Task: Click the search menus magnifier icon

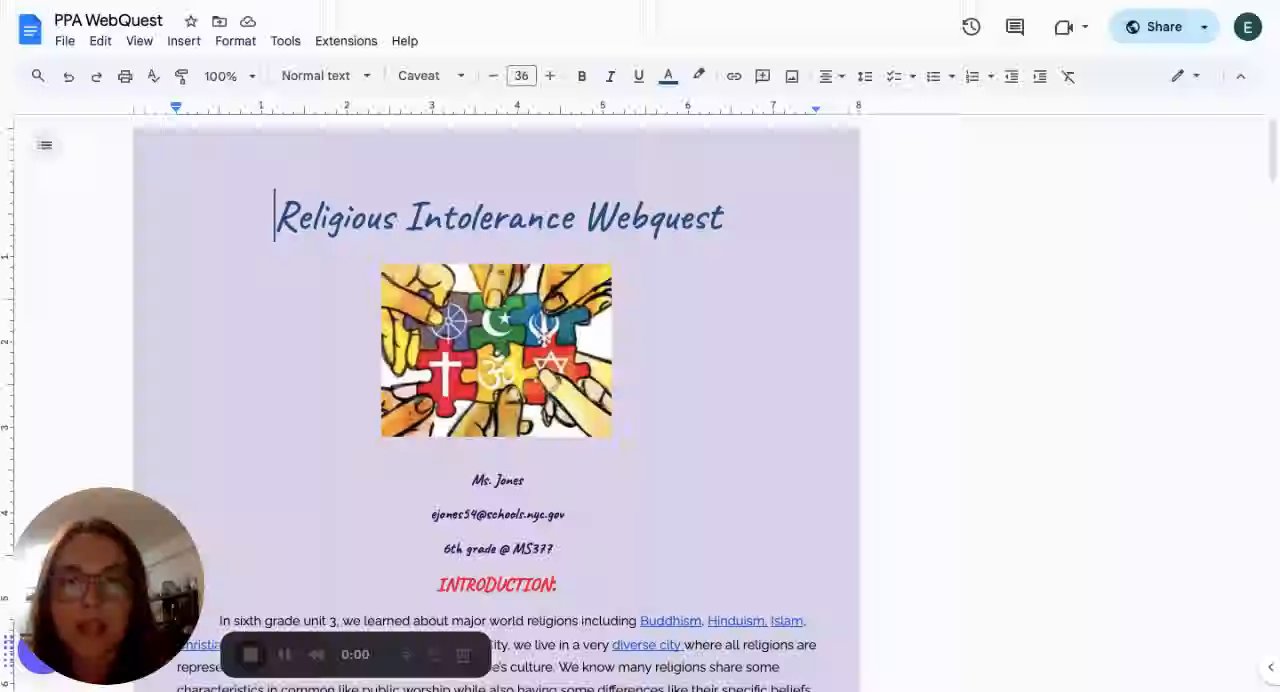Action: pyautogui.click(x=38, y=76)
